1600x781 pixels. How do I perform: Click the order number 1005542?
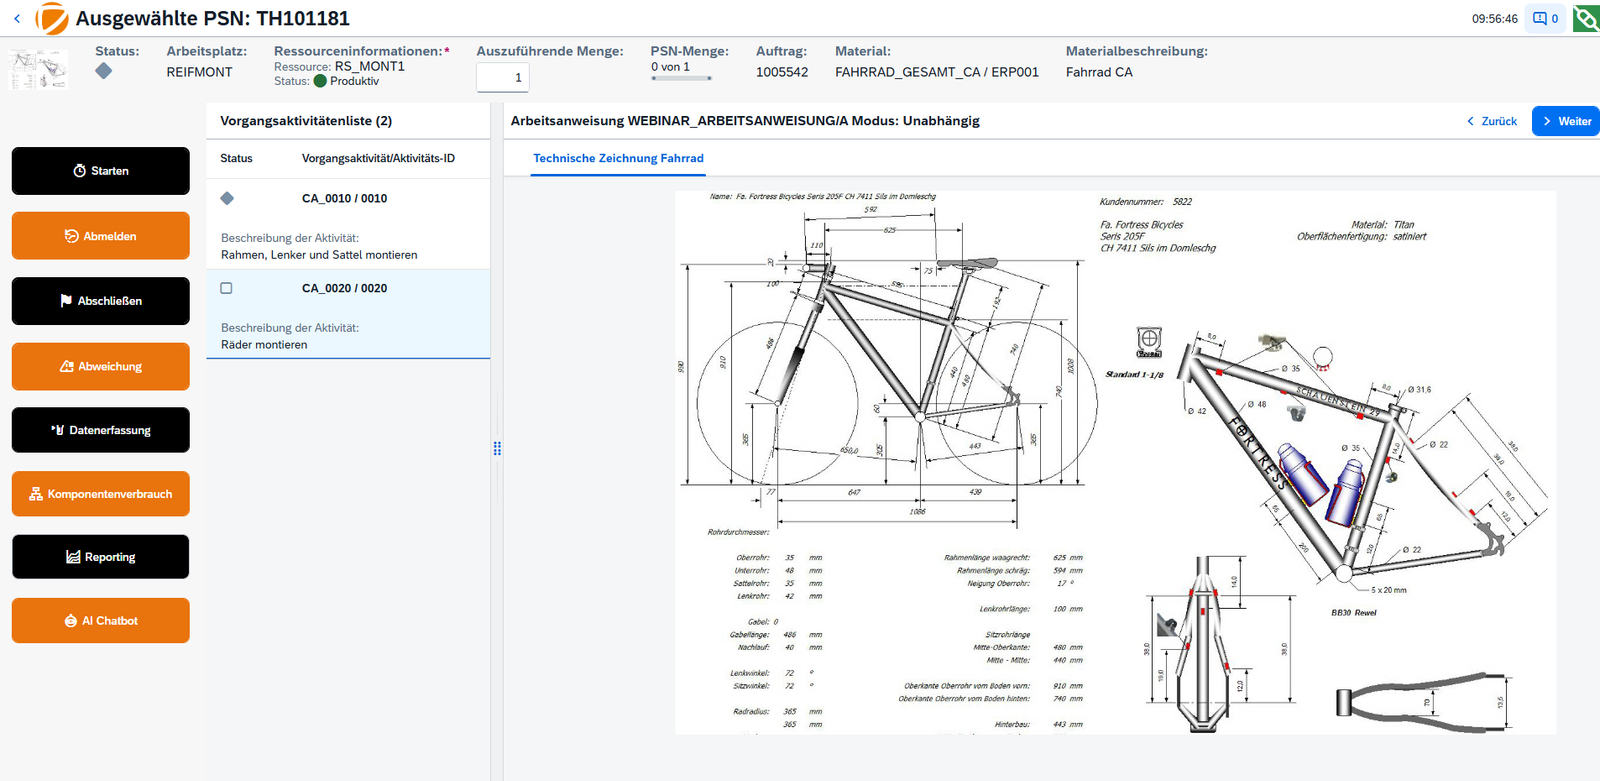[x=782, y=72]
